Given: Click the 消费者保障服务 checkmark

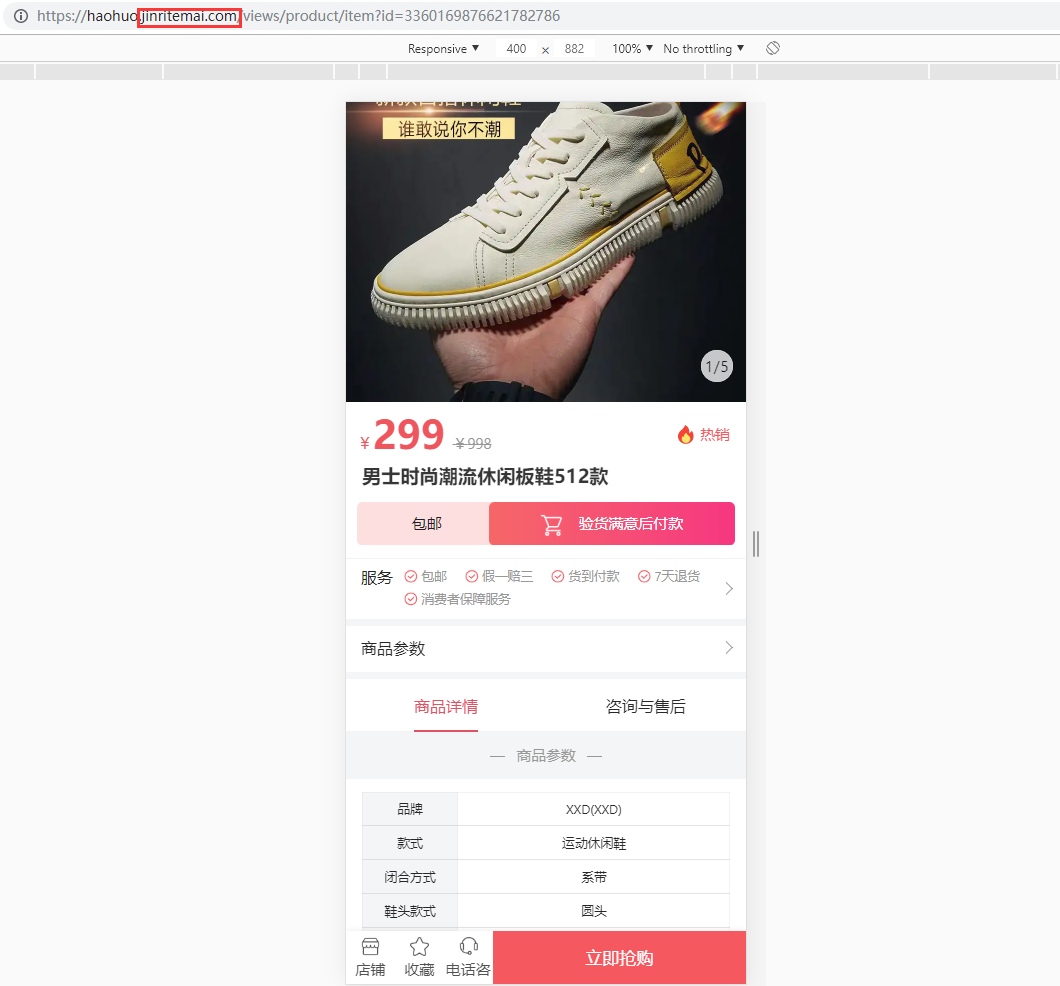Looking at the screenshot, I should coord(410,599).
